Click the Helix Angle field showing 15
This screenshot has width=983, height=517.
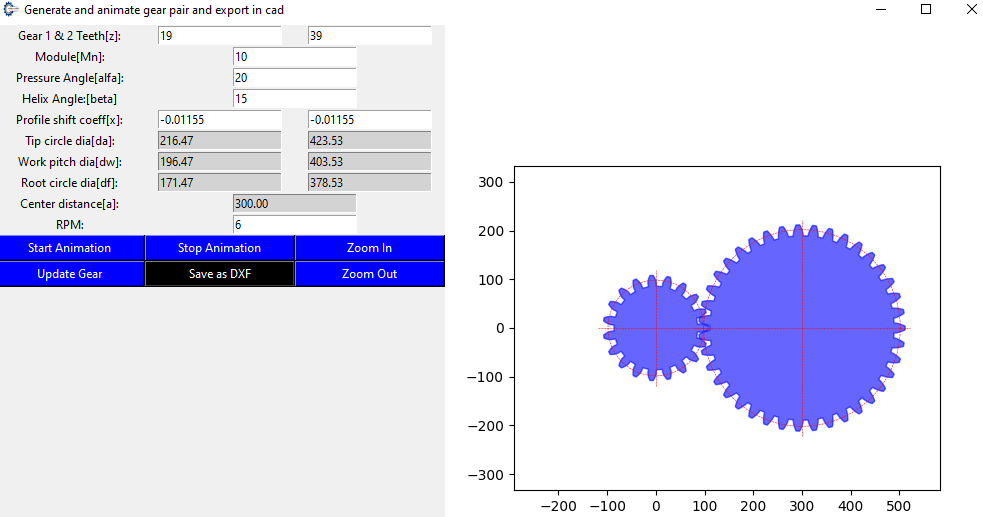tap(294, 98)
